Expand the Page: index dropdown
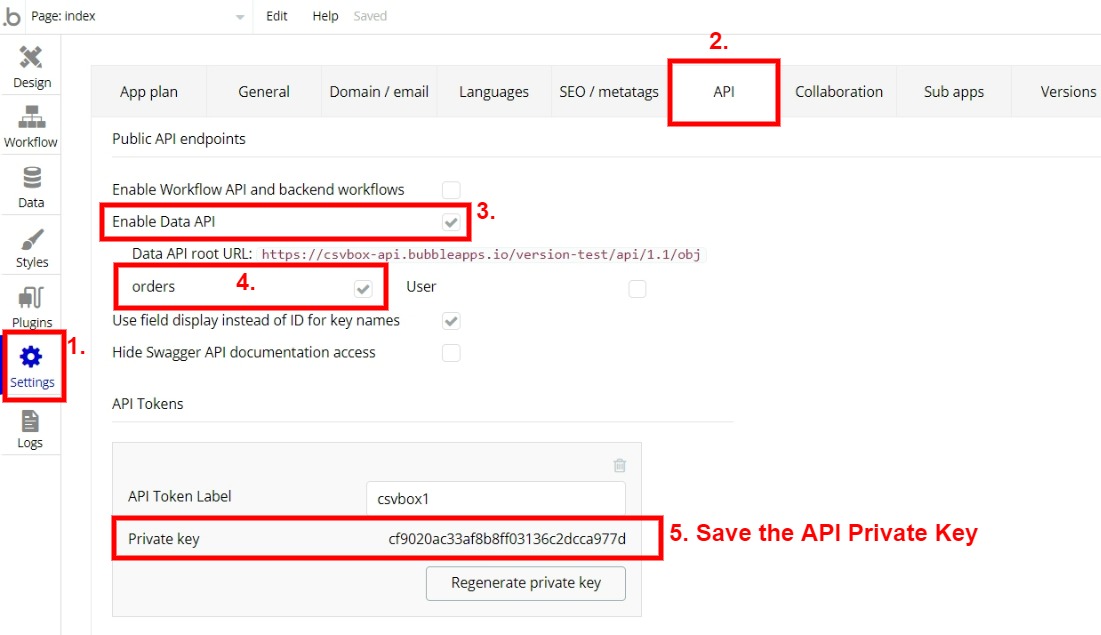This screenshot has width=1101, height=635. pyautogui.click(x=138, y=16)
